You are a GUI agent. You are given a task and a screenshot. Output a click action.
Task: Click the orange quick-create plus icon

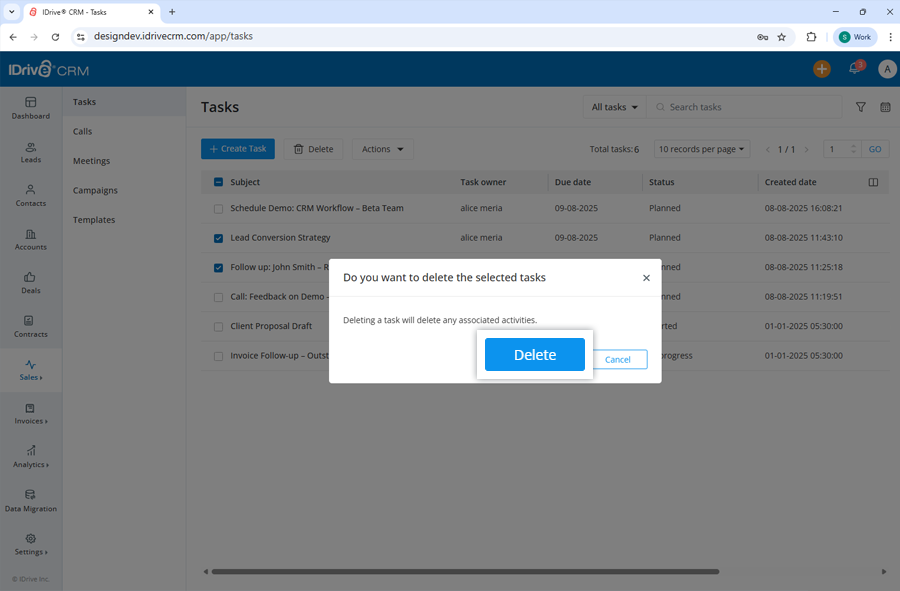[x=821, y=69]
